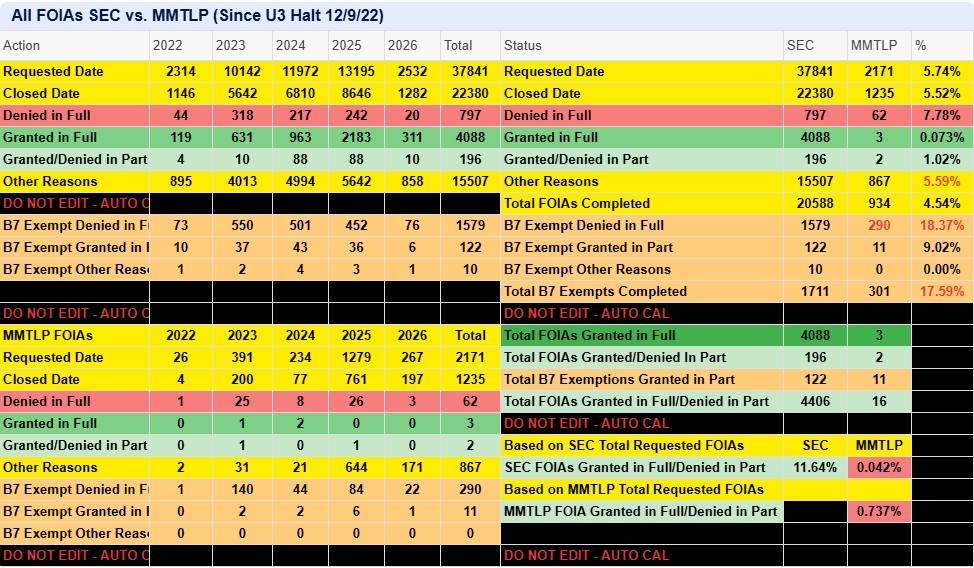Select the 4.54% Total FOIAs Completed percentage
Viewport: 974px width, 568px height.
942,203
